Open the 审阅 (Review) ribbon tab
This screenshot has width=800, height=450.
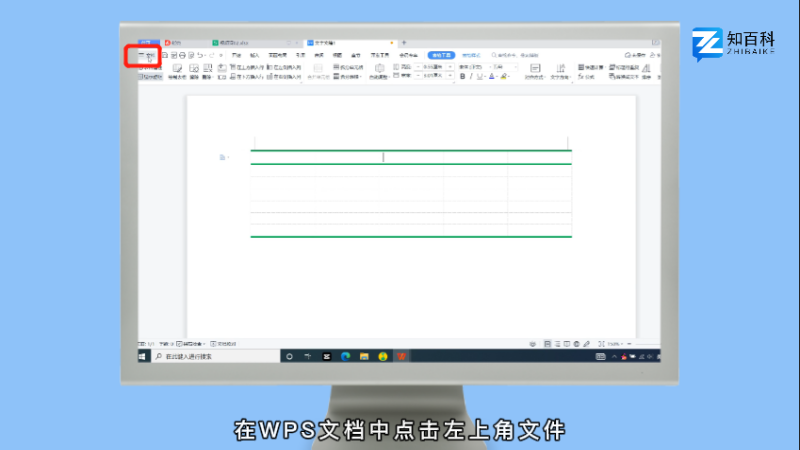pos(319,55)
